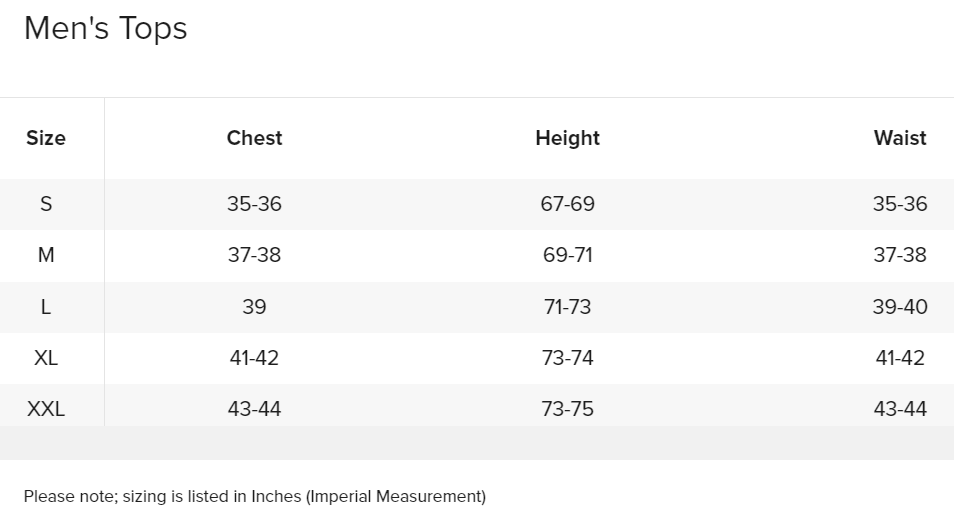Click the gray scrollbar strip below table
954x520 pixels.
pyautogui.click(x=477, y=443)
